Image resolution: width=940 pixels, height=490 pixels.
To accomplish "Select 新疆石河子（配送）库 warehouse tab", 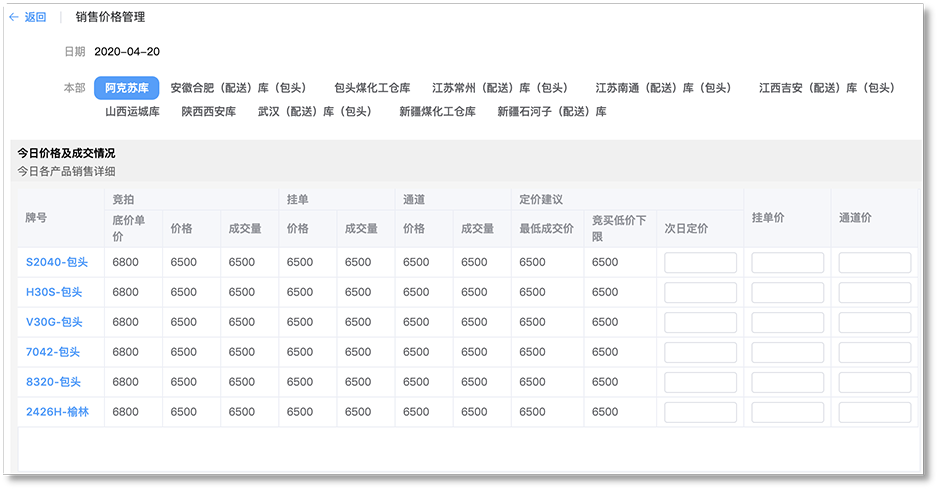I will pyautogui.click(x=552, y=112).
